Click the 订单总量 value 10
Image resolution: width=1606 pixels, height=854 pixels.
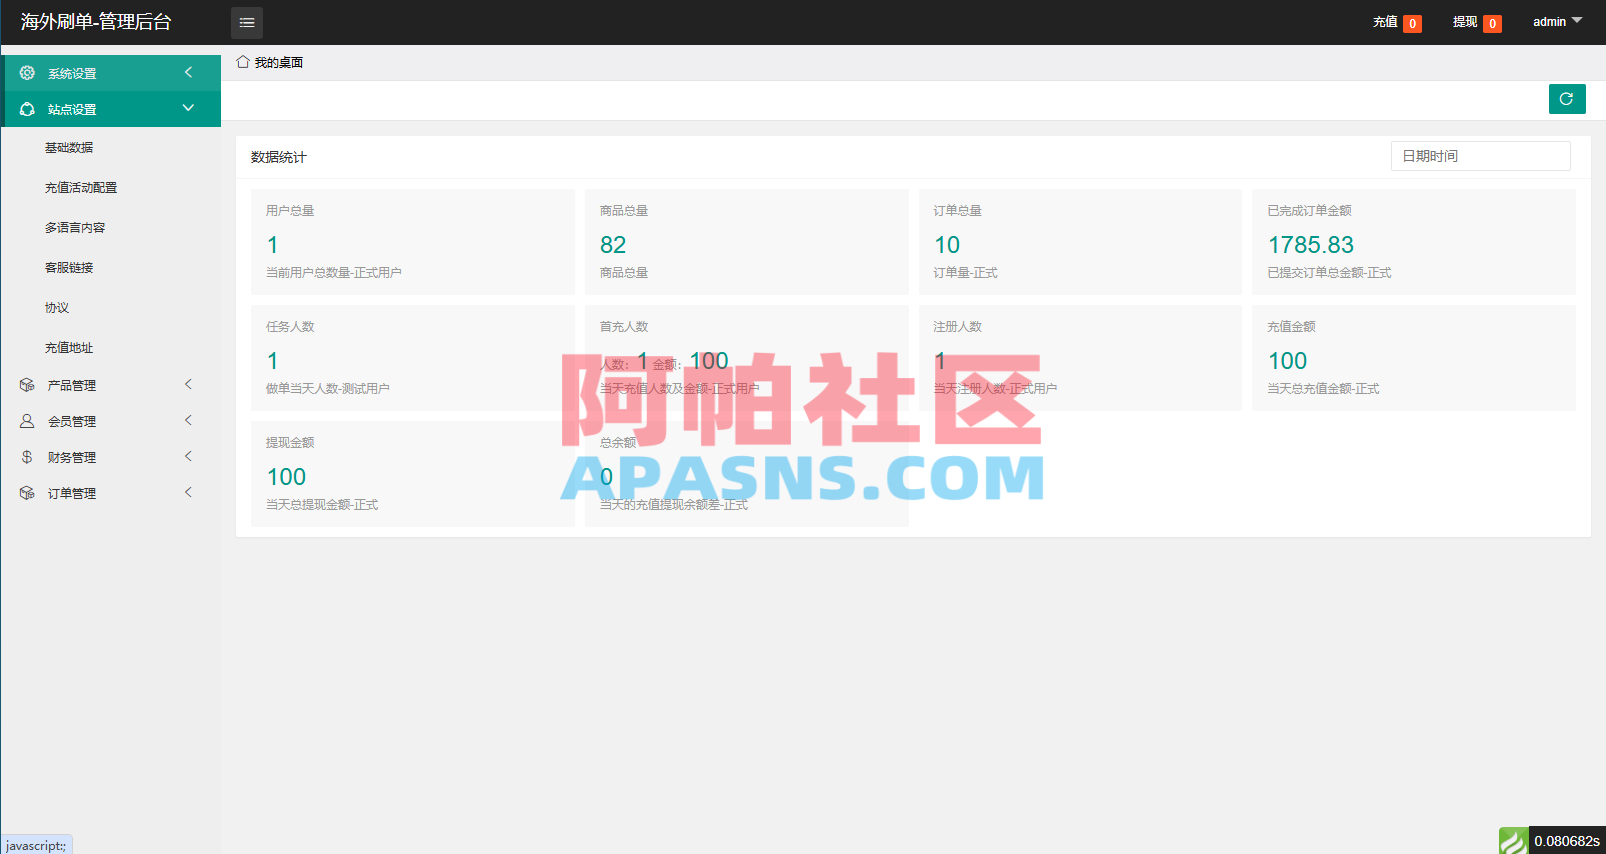coord(947,245)
